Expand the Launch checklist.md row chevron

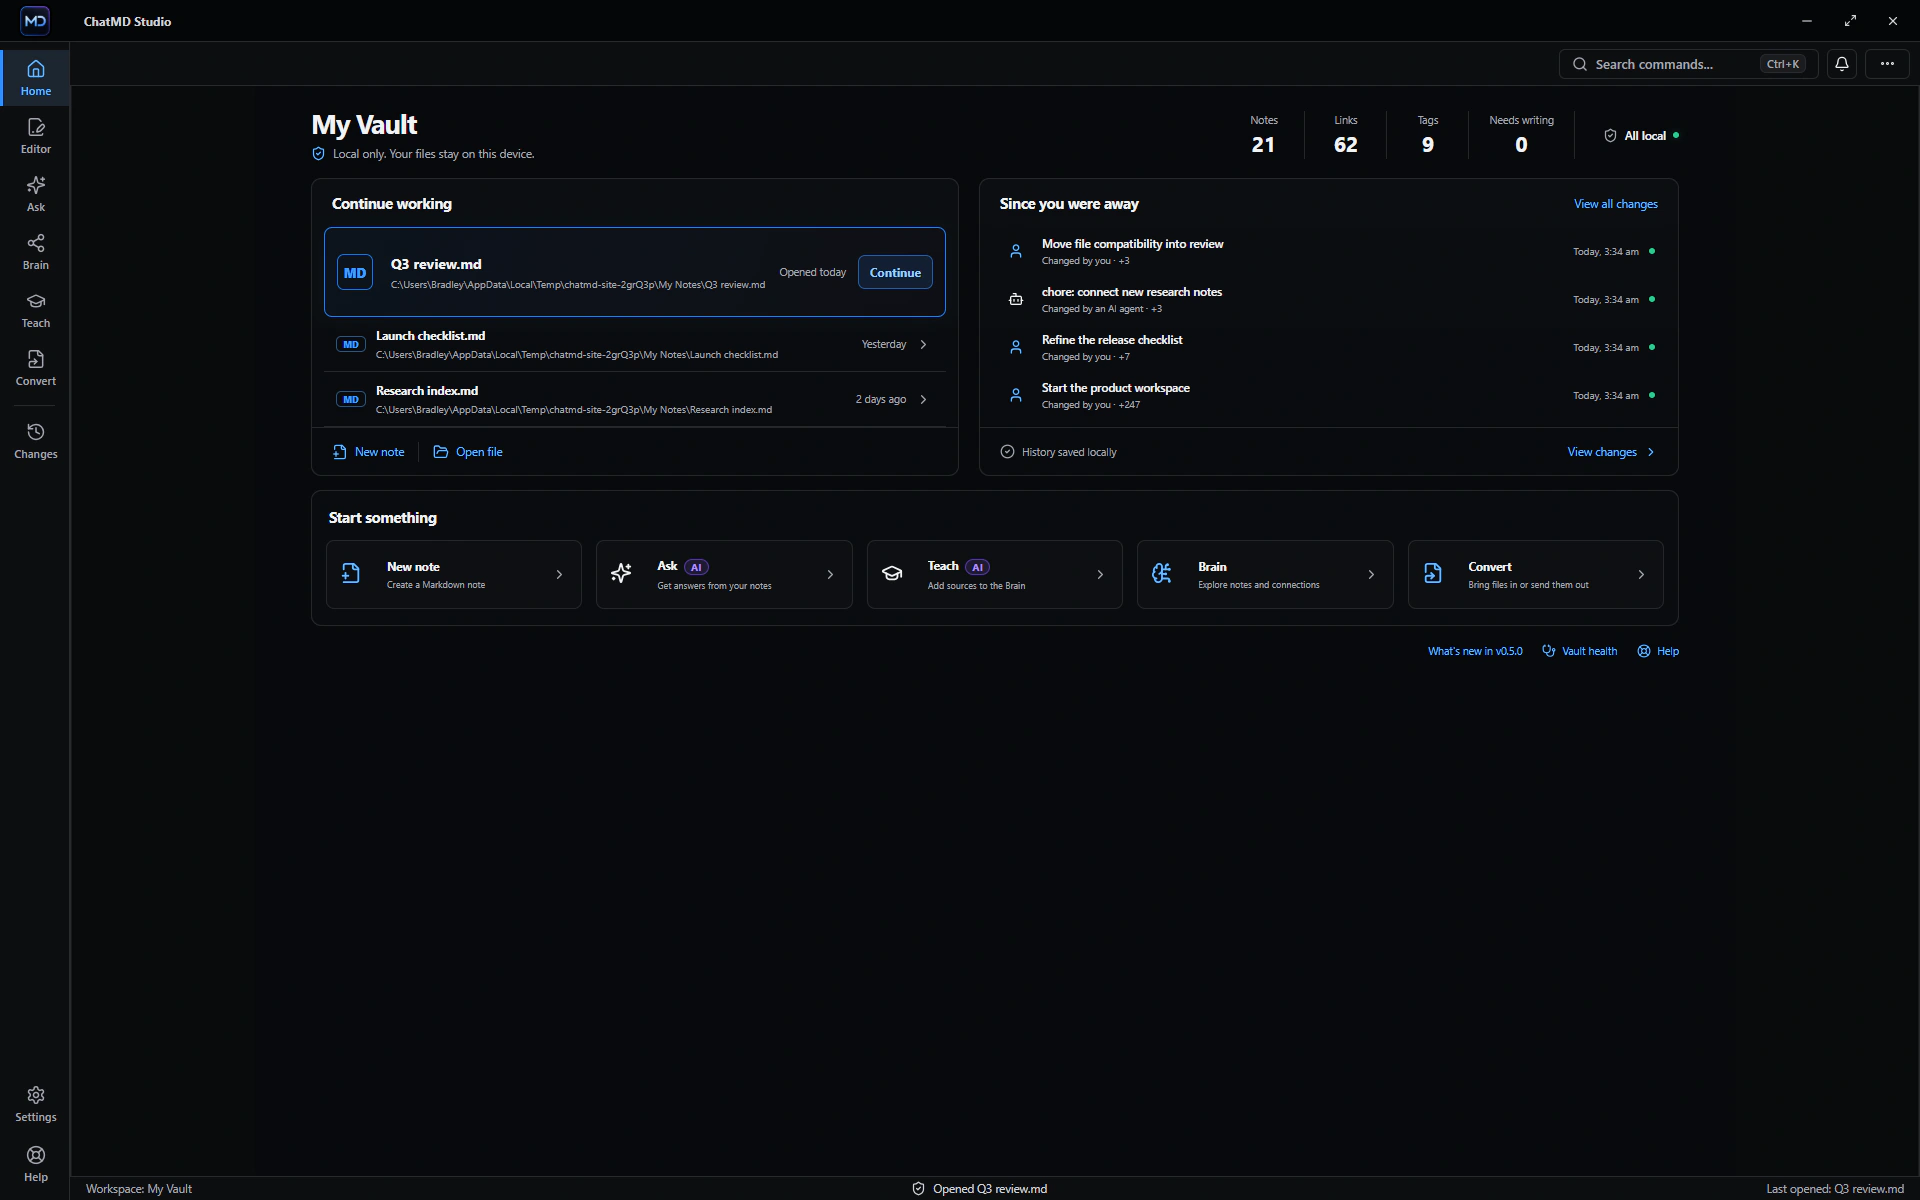923,344
